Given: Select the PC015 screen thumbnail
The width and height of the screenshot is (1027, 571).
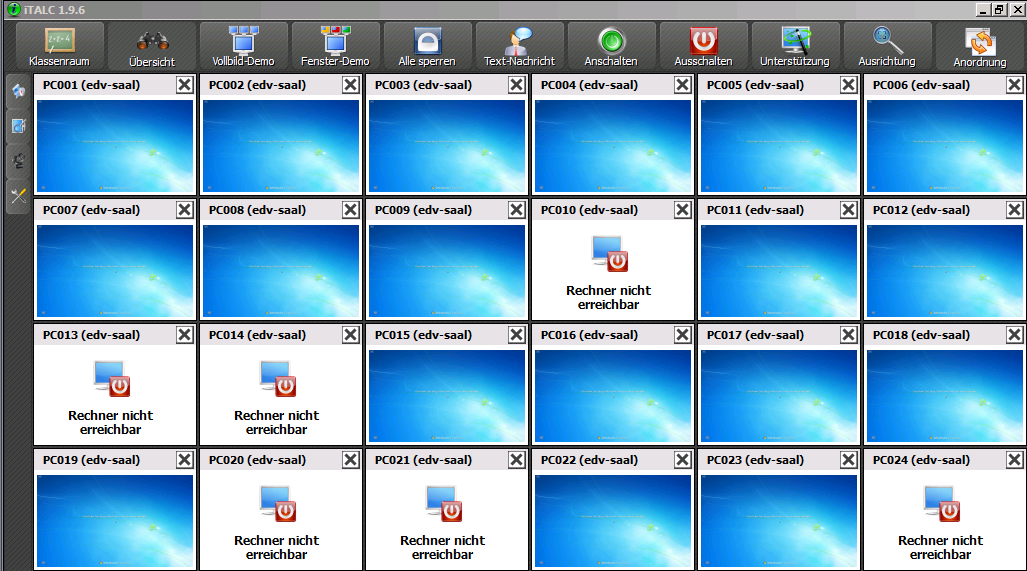Looking at the screenshot, I should pos(447,395).
